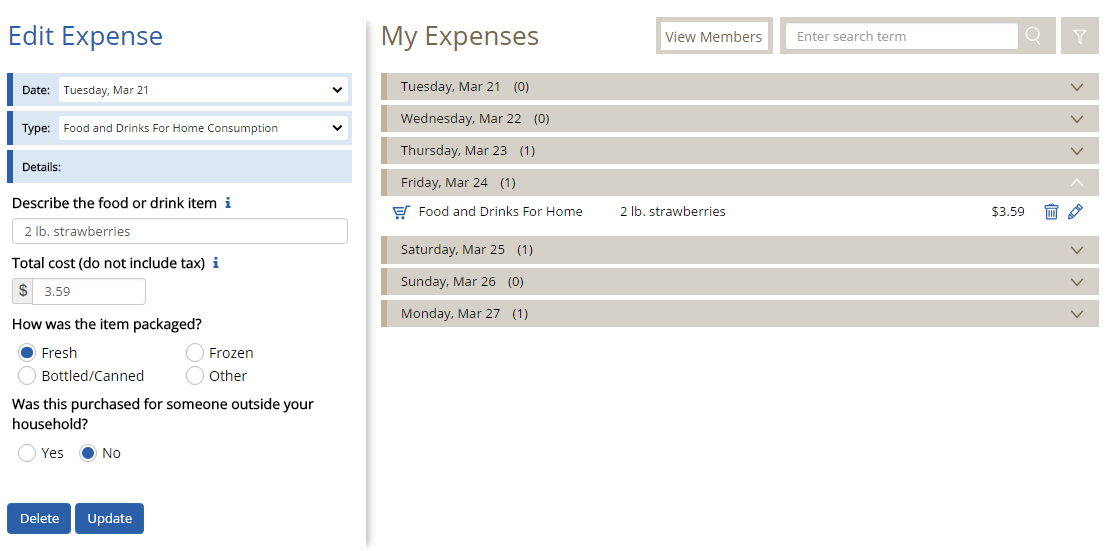This screenshot has height=551, width=1108.
Task: Focus the Enter search term field
Action: point(901,37)
